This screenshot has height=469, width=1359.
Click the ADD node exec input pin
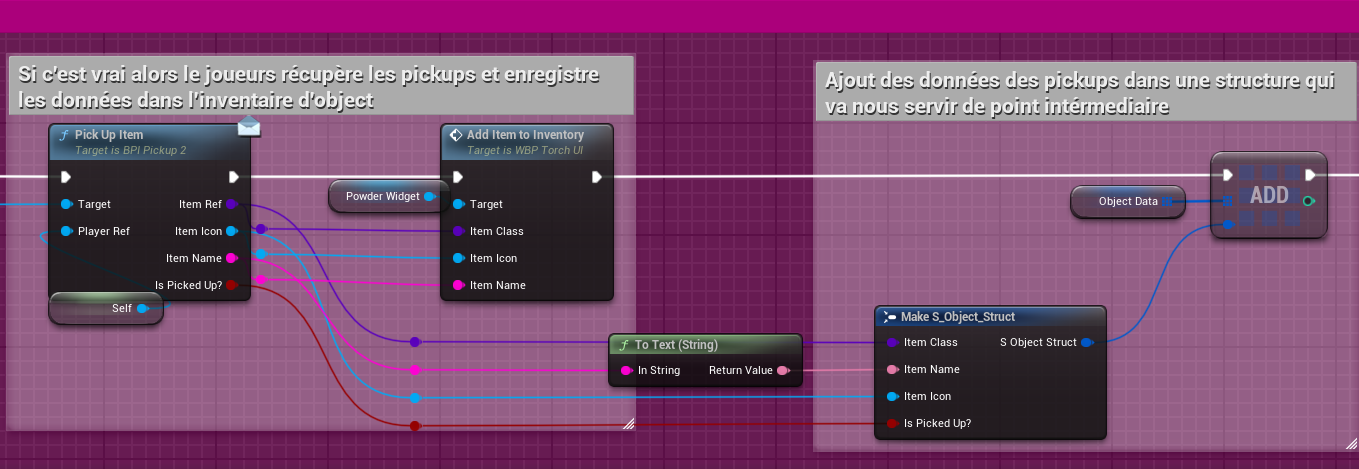pos(1228,175)
